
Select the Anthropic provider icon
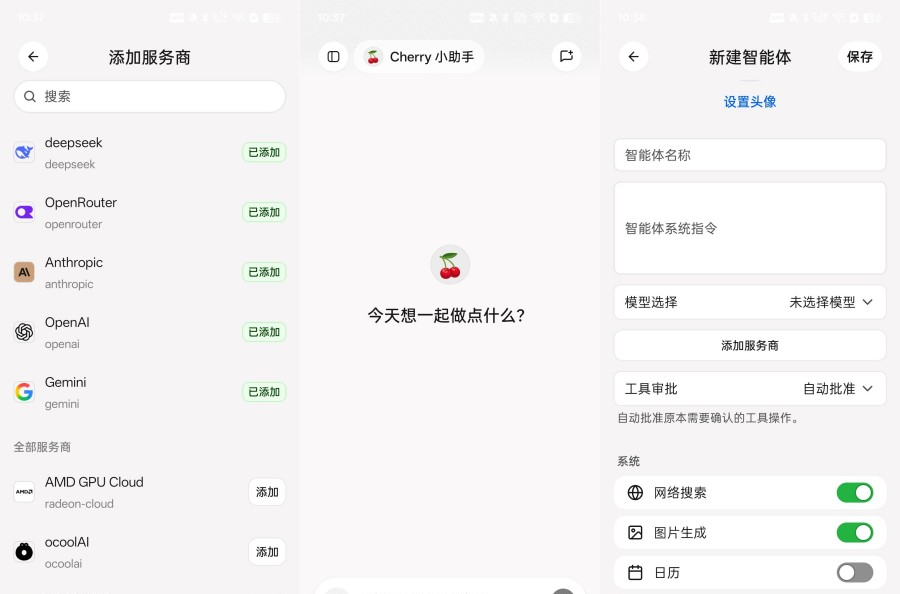[24, 272]
